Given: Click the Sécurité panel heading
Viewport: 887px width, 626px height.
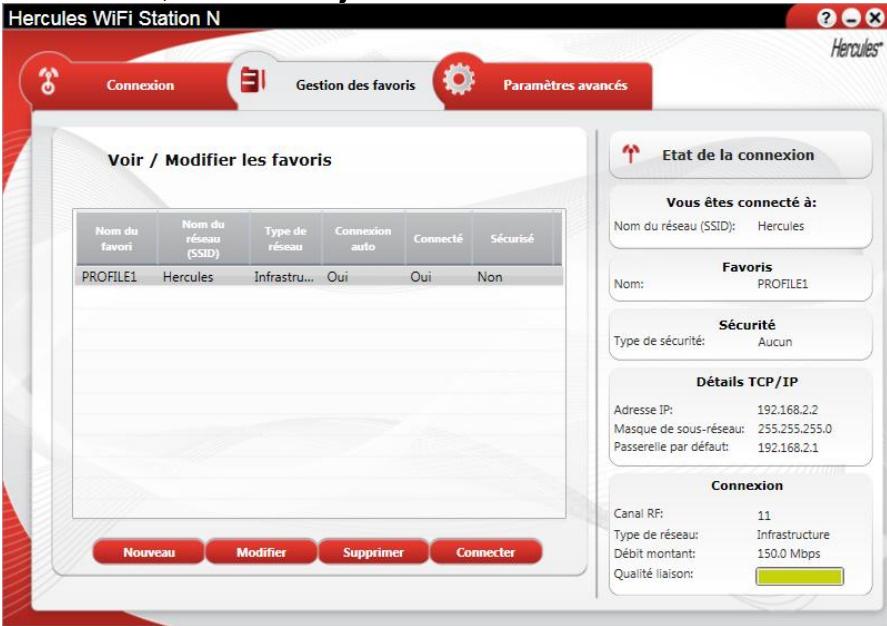Looking at the screenshot, I should 747,325.
